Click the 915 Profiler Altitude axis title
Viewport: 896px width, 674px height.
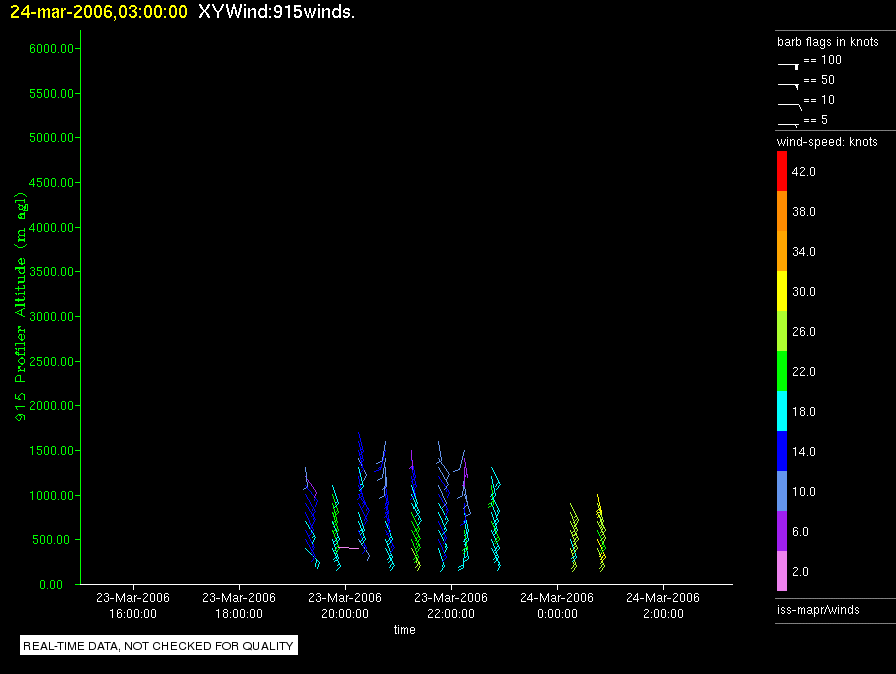pyautogui.click(x=21, y=307)
